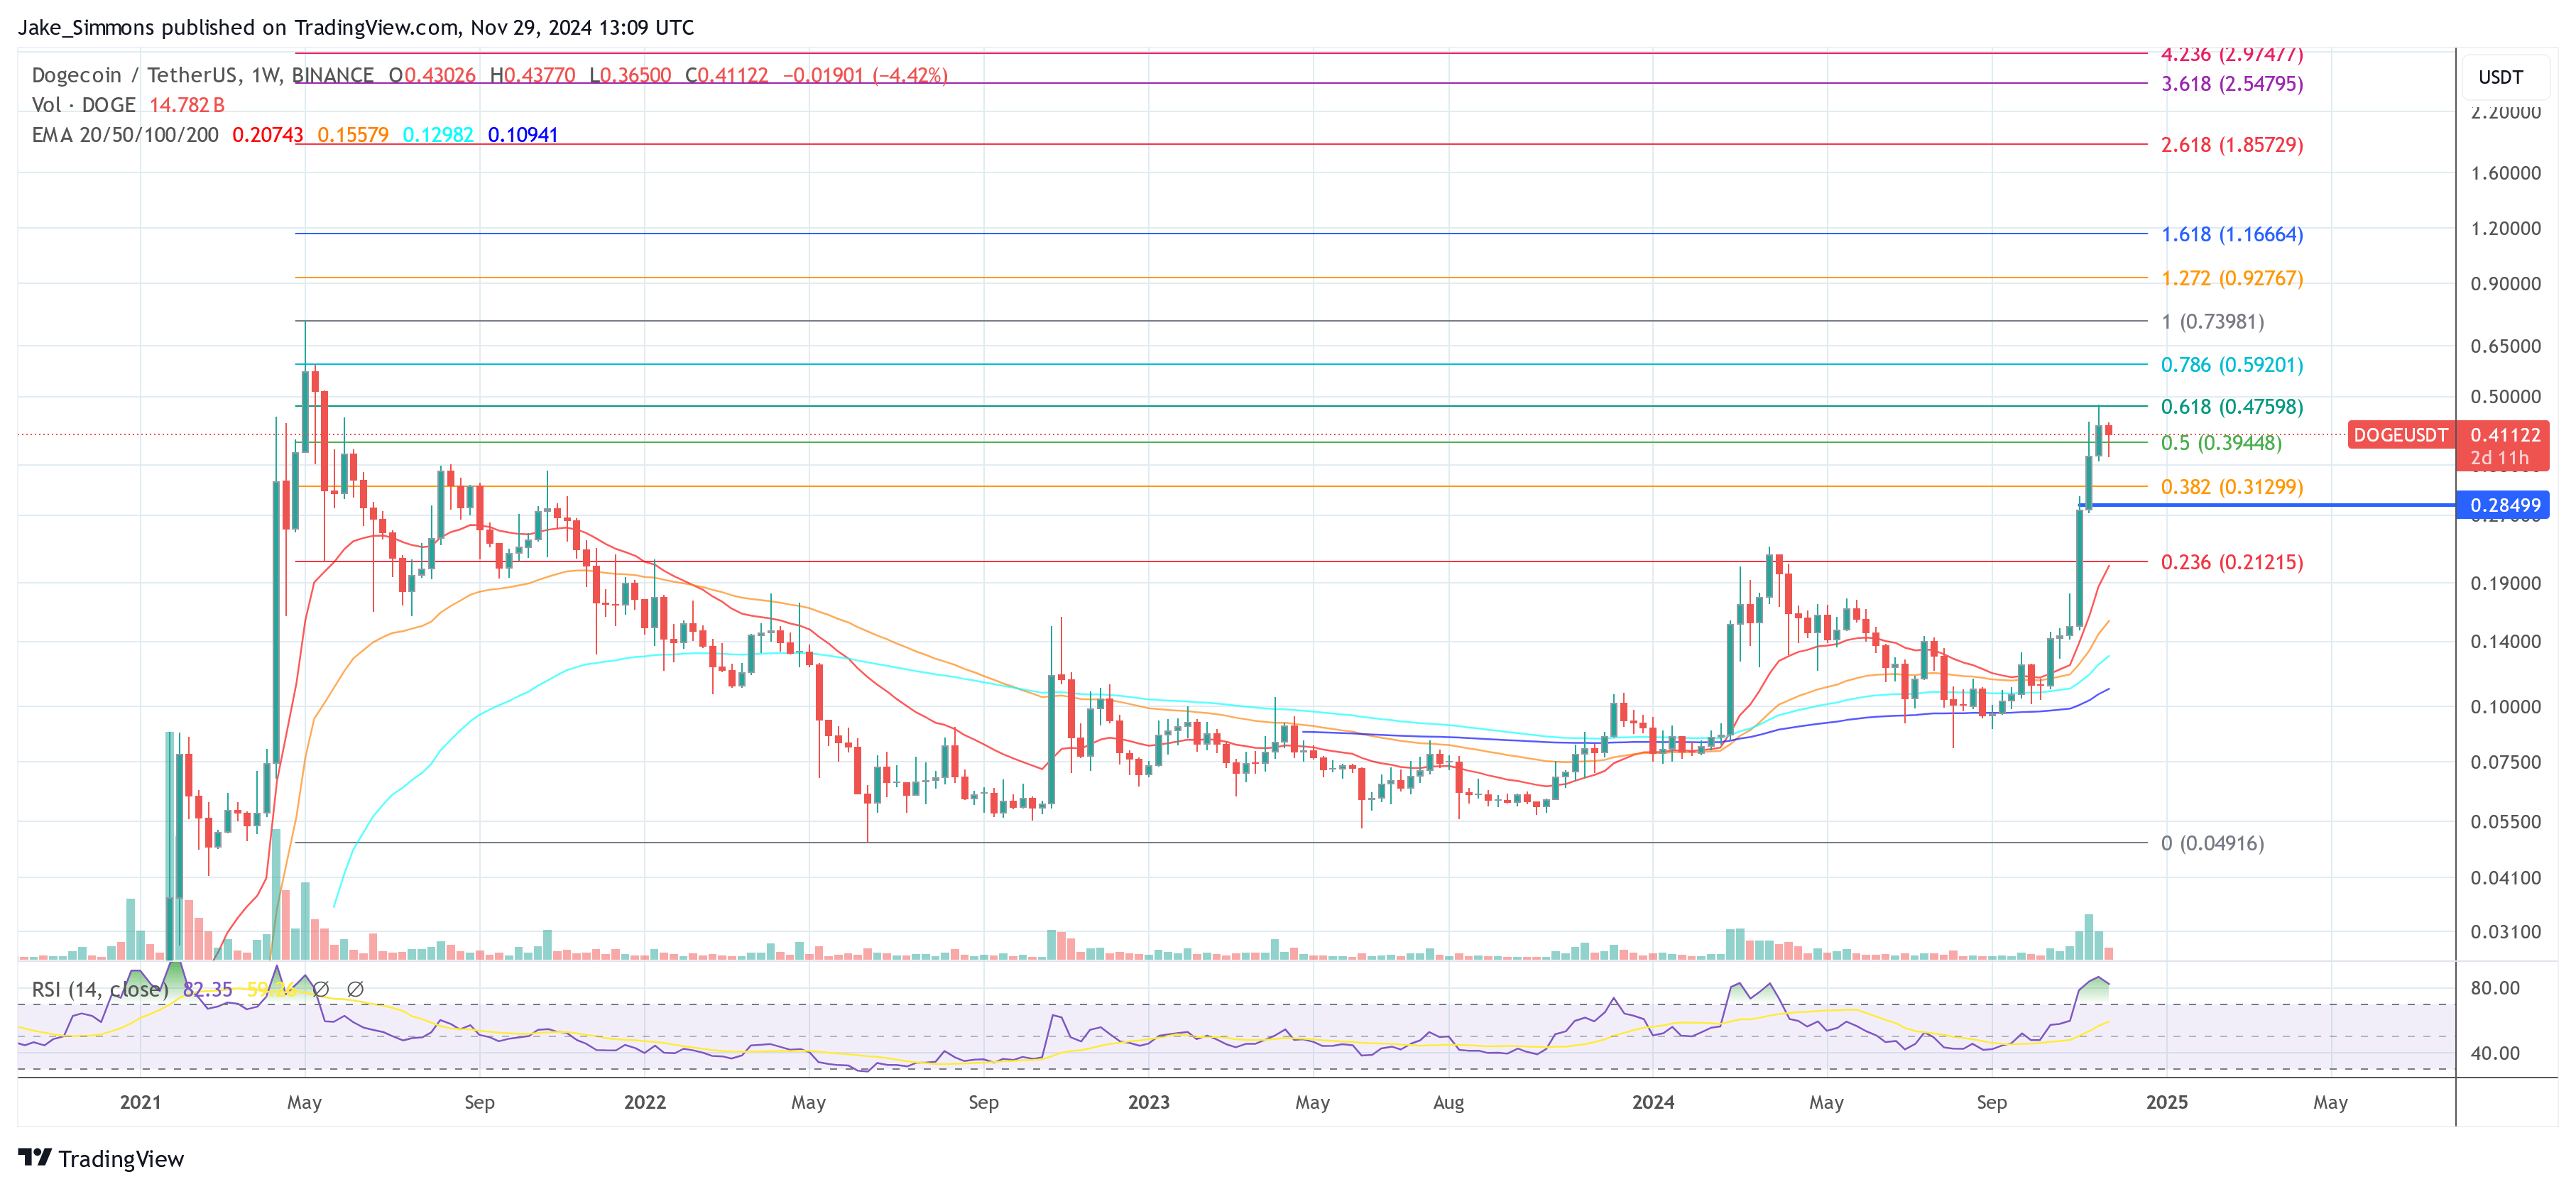Click the RSI scale label 40.00
This screenshot has width=2576, height=1189.
(2495, 1053)
